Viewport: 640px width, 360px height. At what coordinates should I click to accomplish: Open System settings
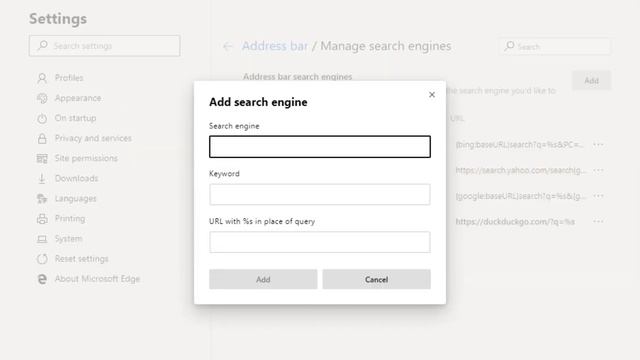tap(68, 238)
